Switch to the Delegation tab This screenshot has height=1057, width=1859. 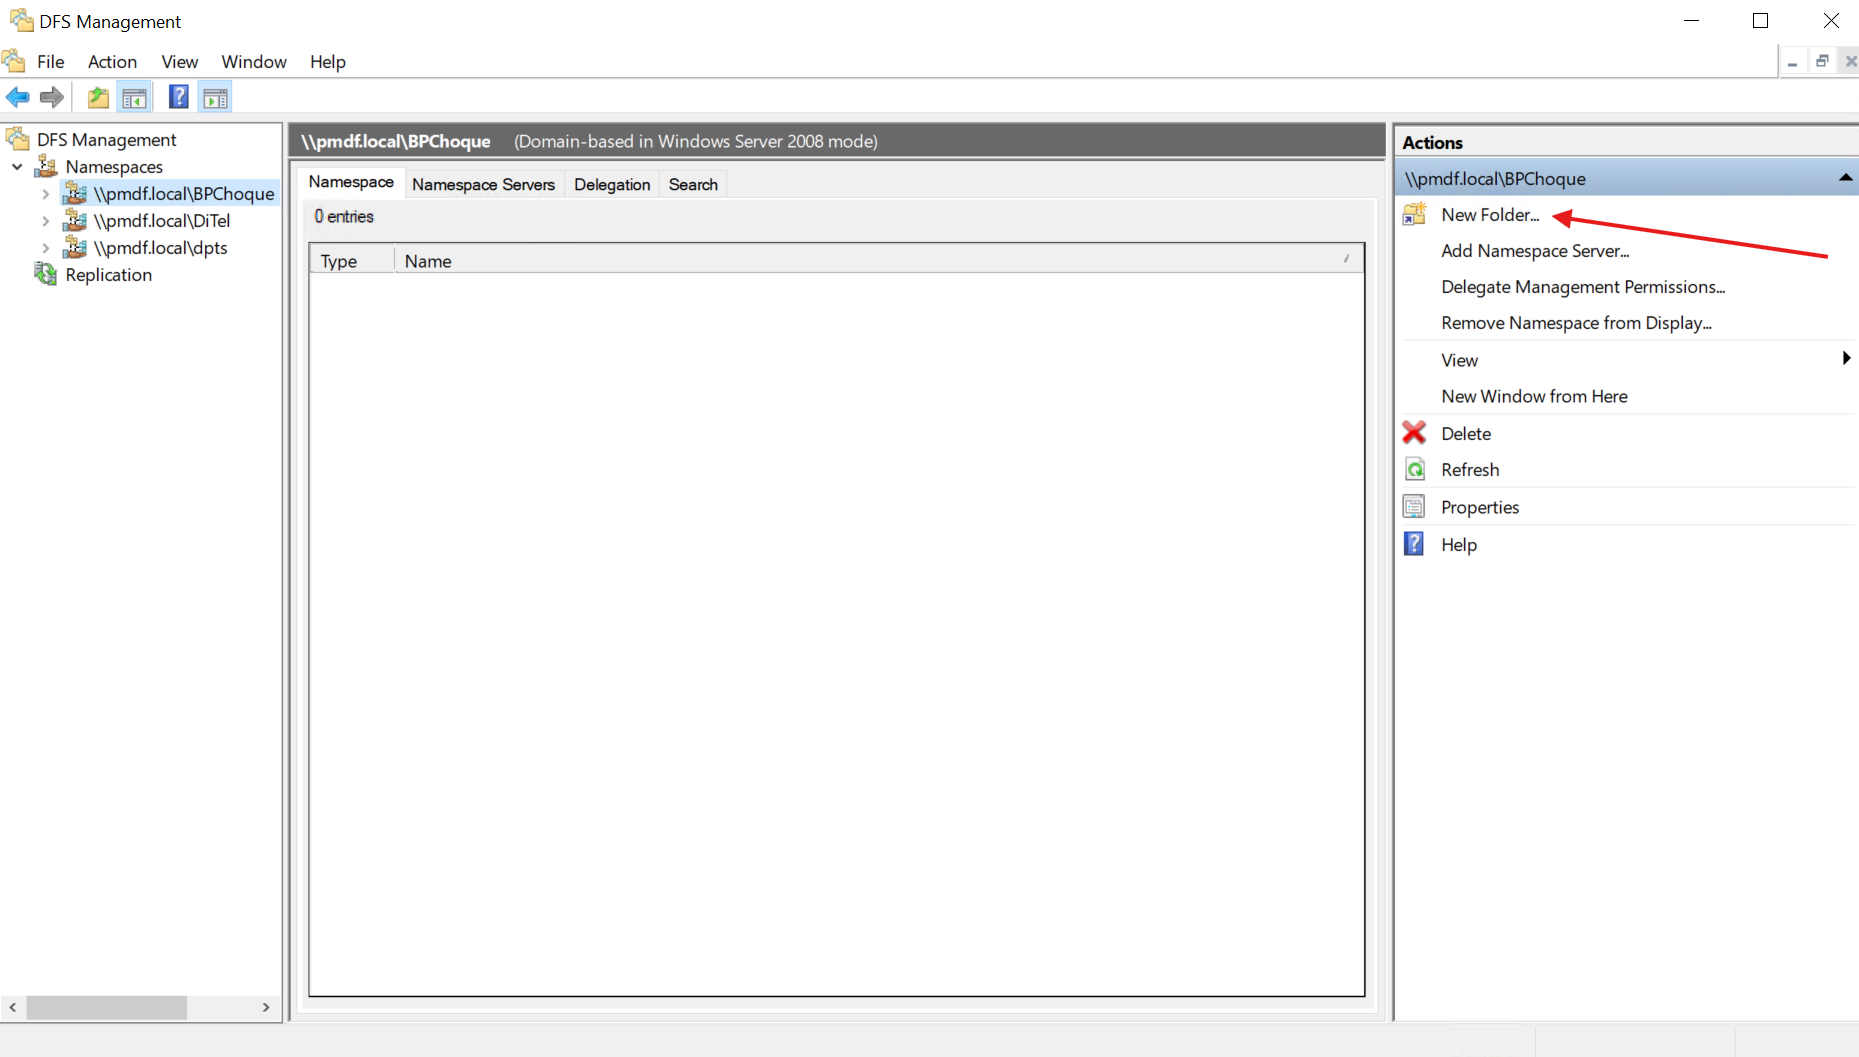612,184
